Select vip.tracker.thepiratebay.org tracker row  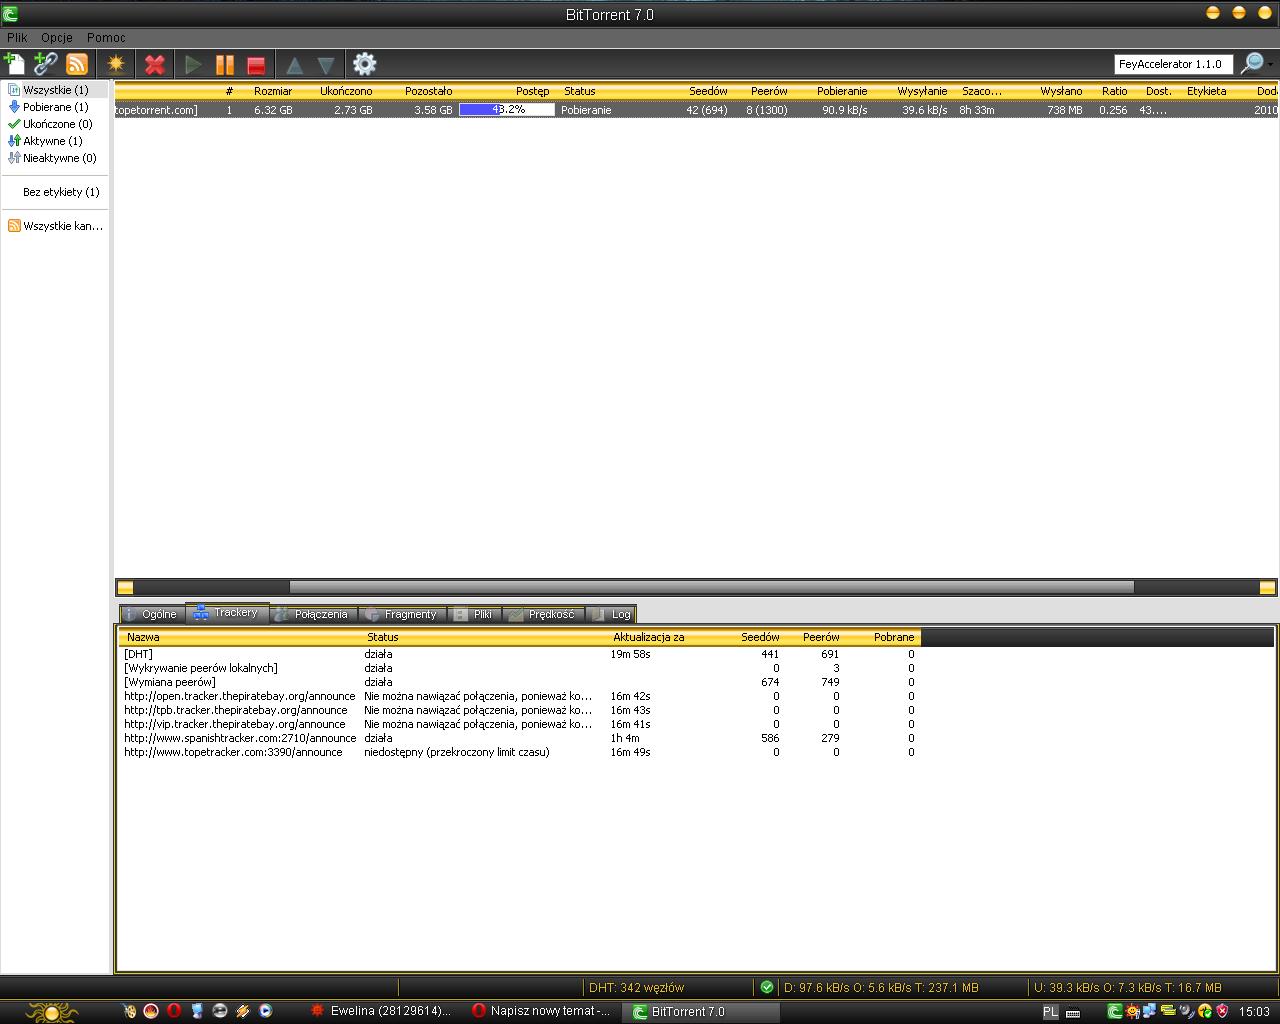tap(519, 724)
